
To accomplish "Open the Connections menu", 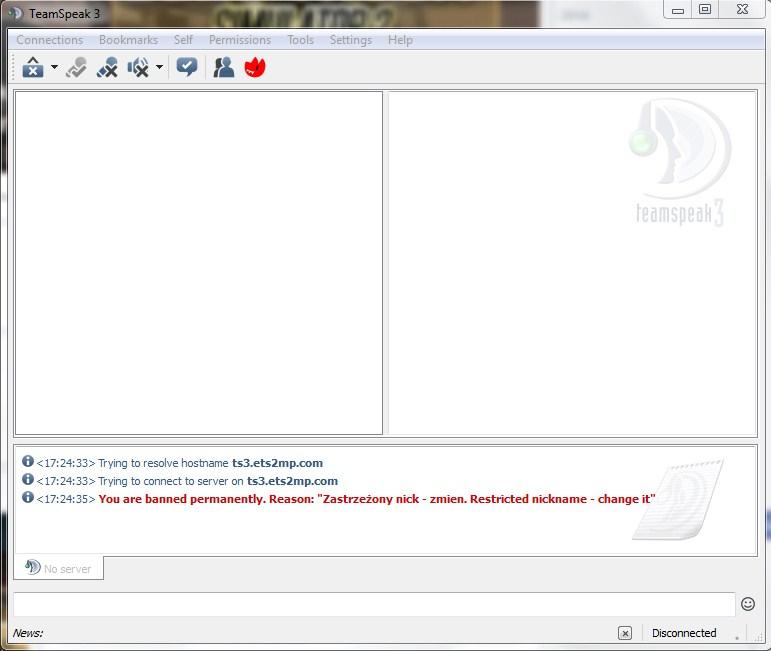I will [x=50, y=40].
